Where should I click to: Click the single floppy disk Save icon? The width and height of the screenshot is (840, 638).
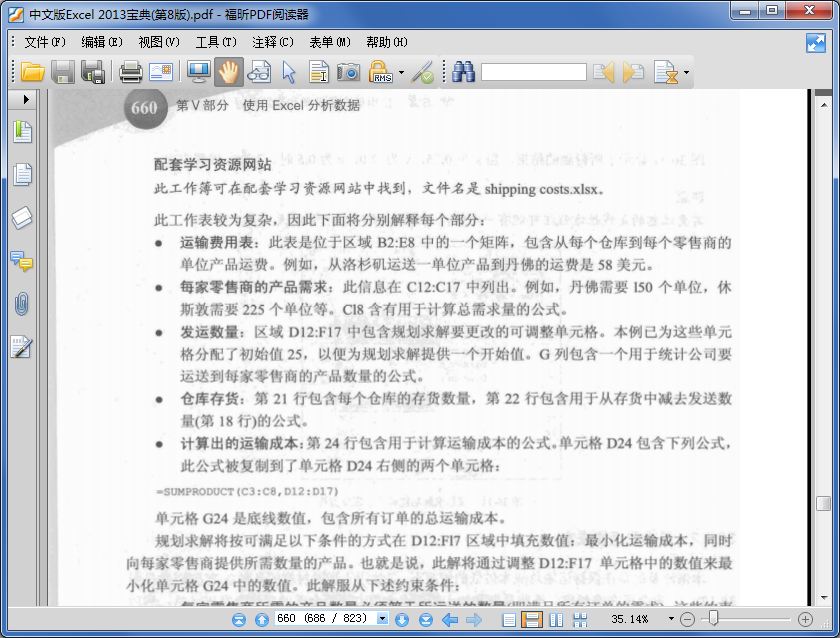coord(63,72)
